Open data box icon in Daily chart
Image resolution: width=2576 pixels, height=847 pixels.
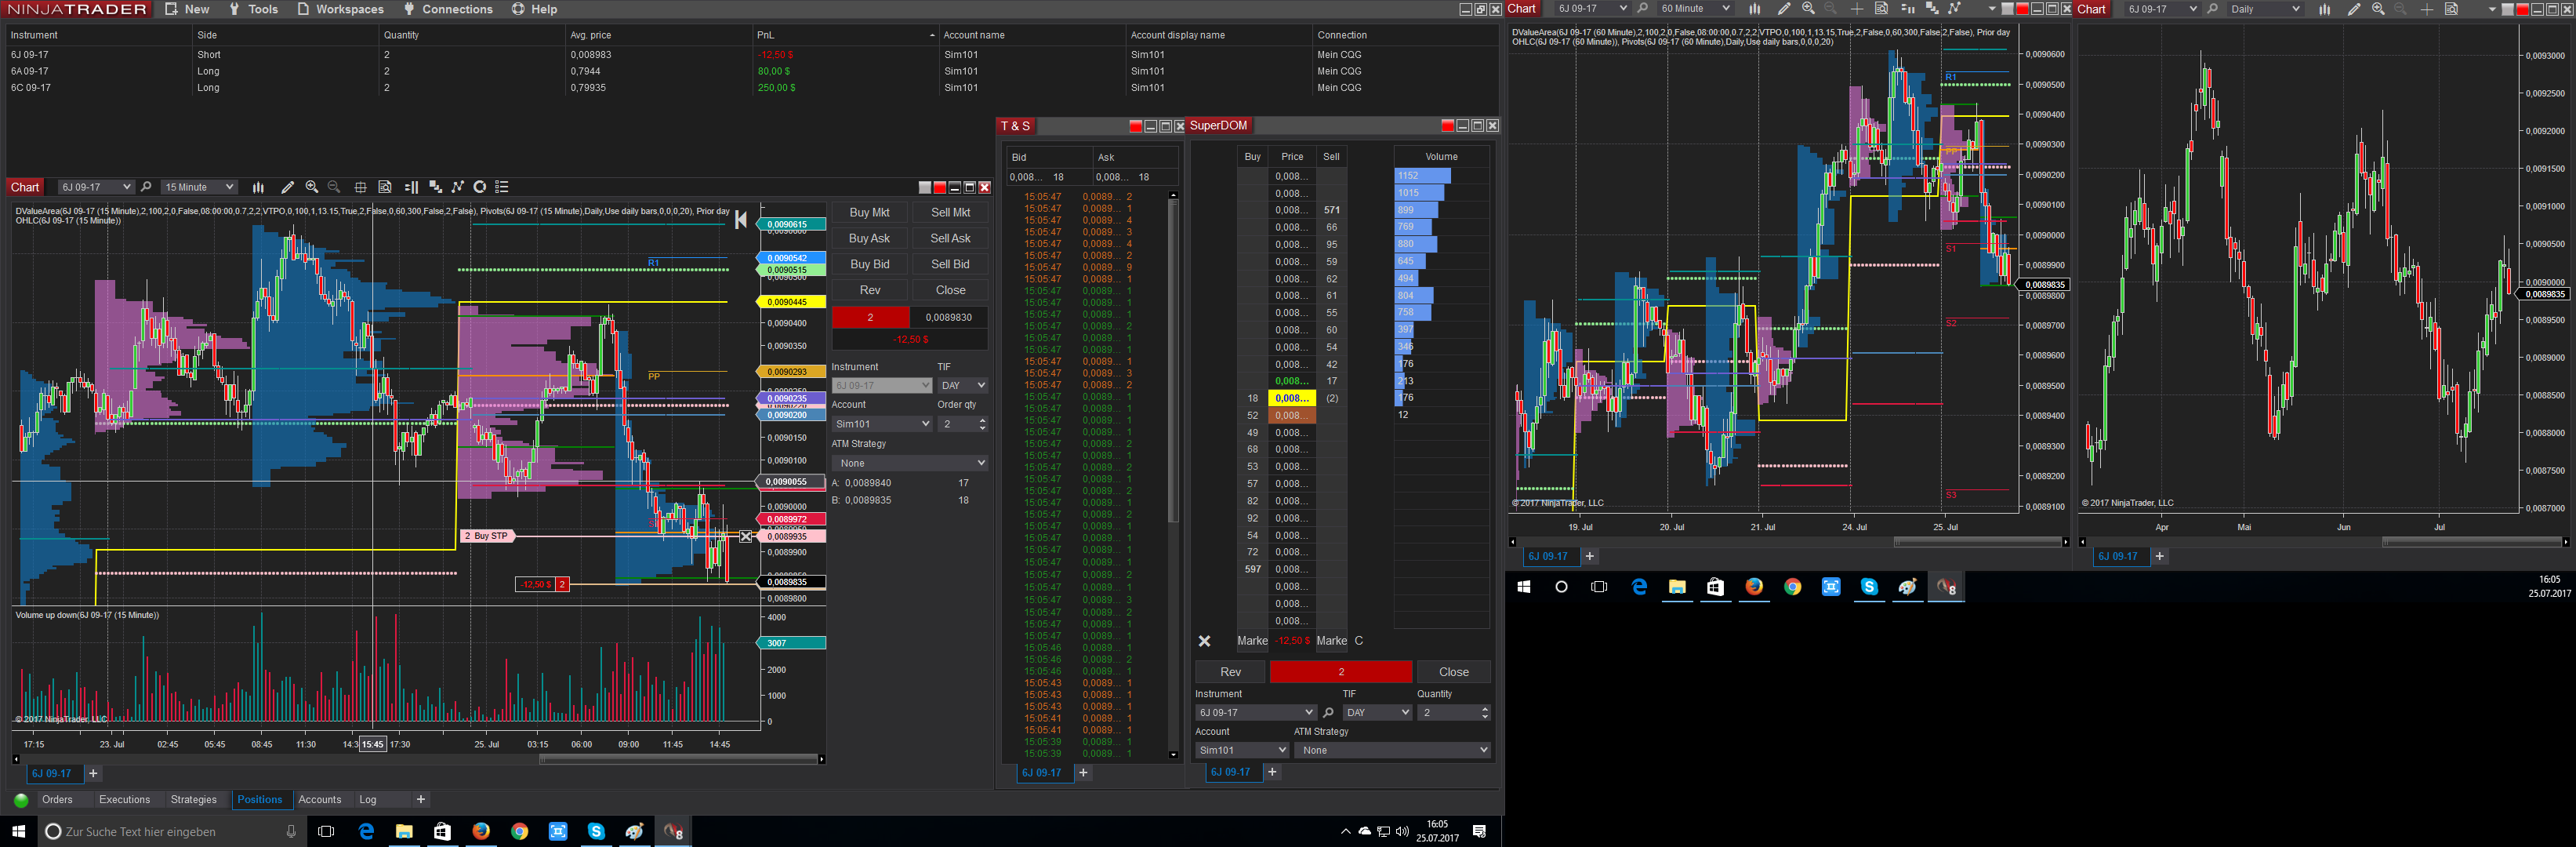(x=2451, y=9)
